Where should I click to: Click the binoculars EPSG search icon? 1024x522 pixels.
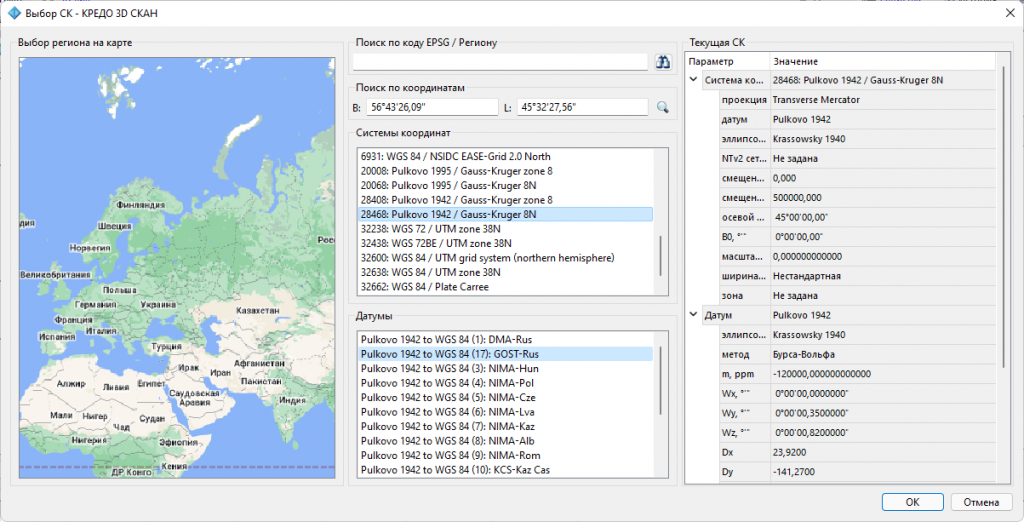(663, 62)
